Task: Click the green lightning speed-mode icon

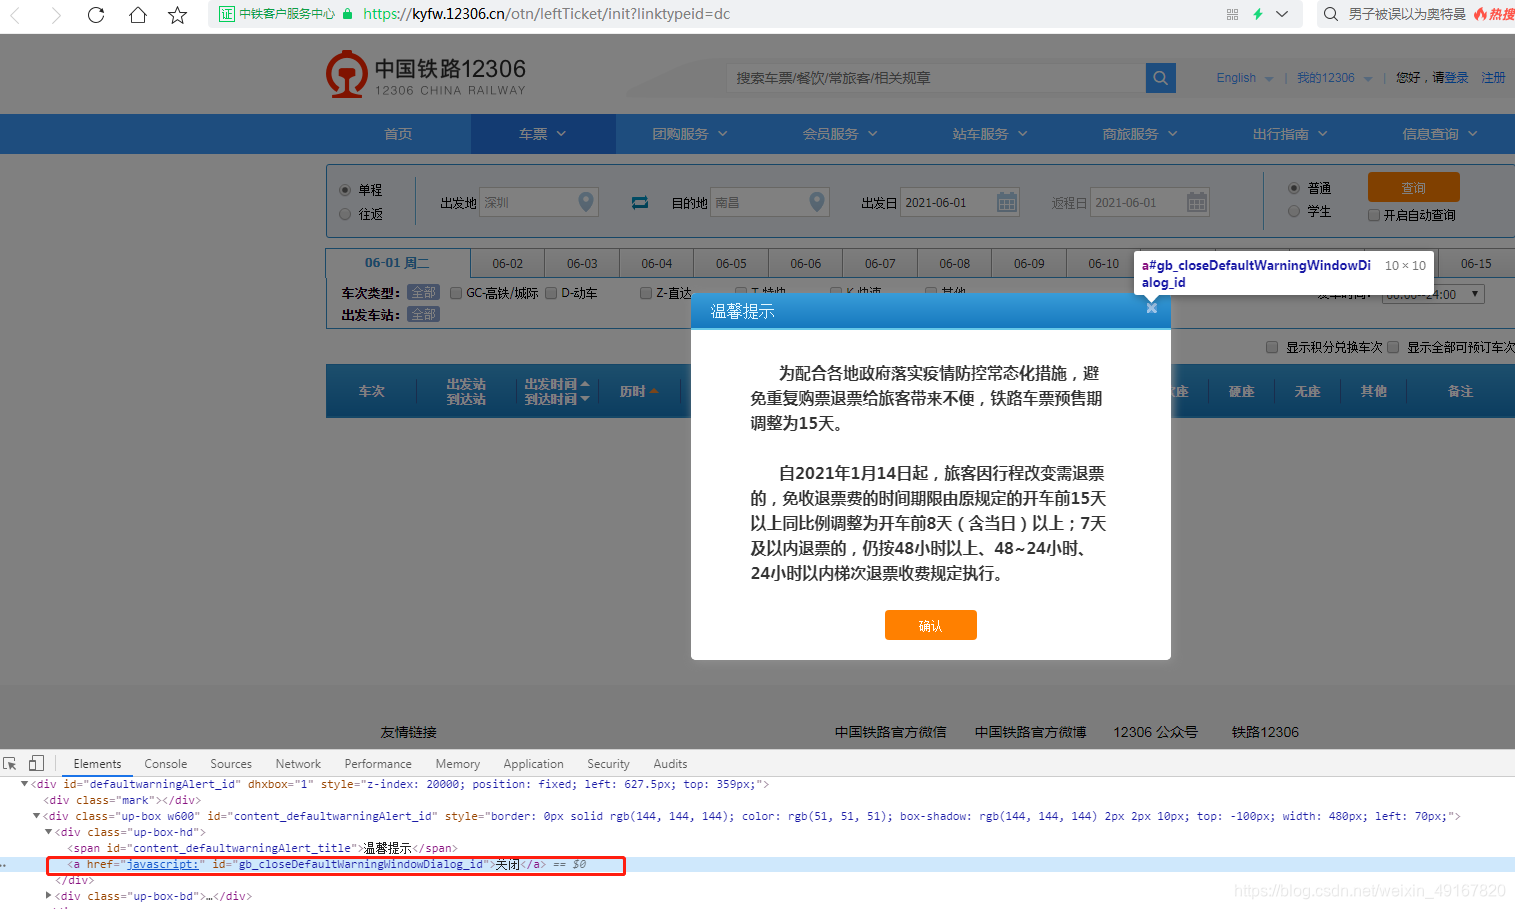Action: (1257, 14)
